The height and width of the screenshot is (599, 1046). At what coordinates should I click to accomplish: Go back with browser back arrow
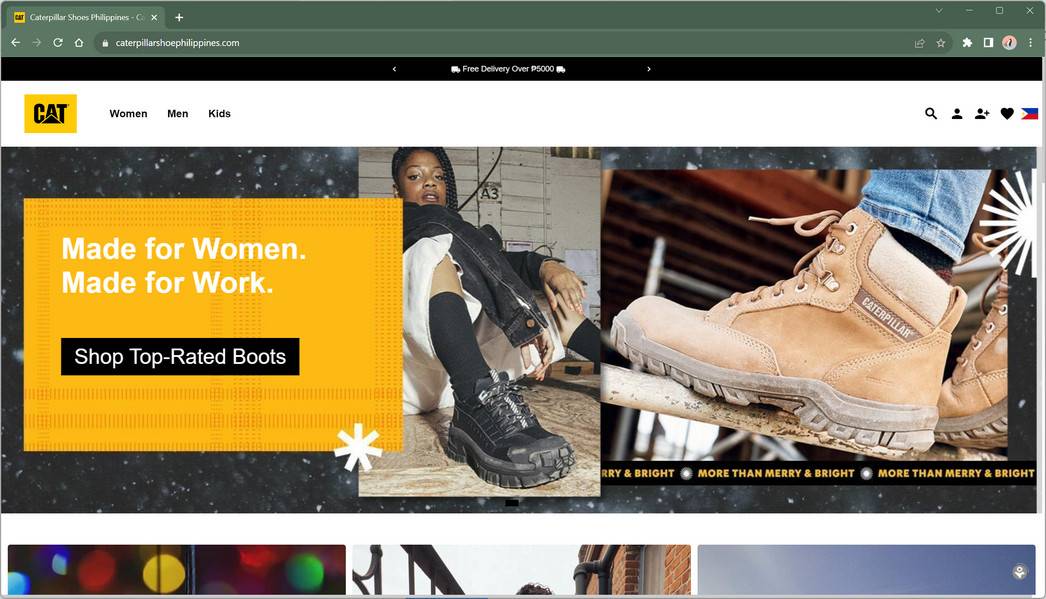15,43
